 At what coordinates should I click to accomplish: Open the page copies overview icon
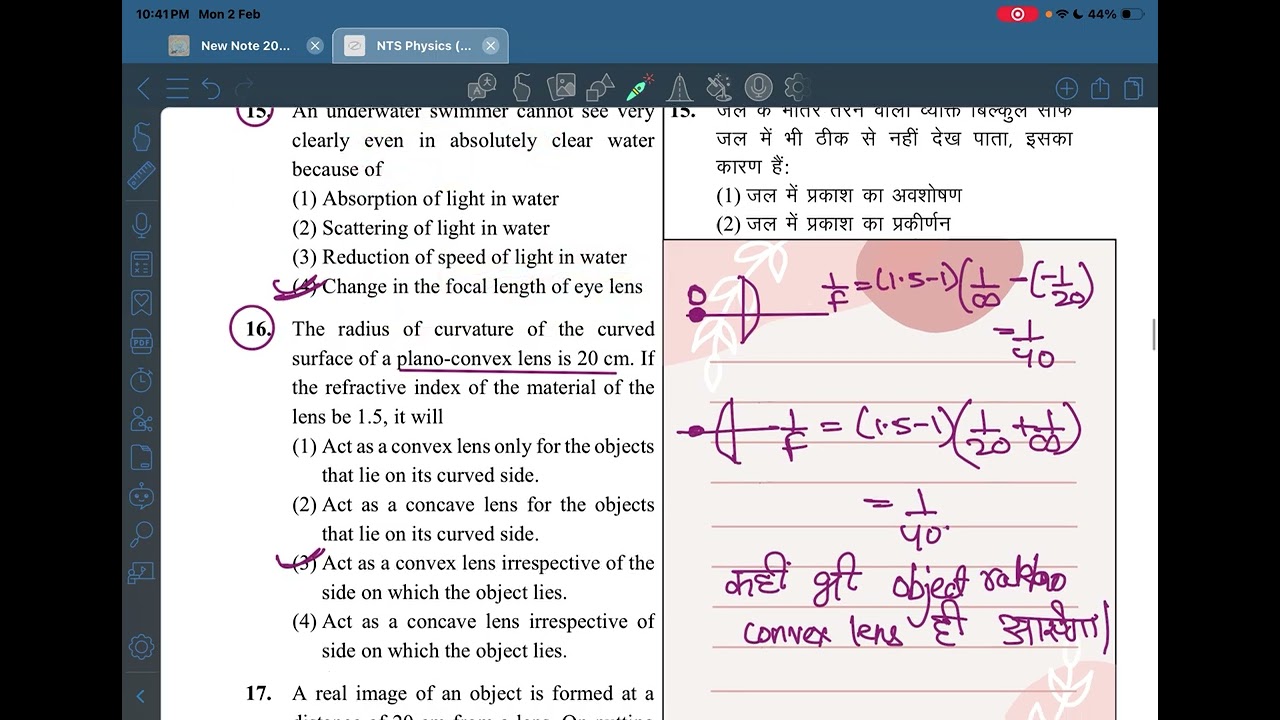click(x=1133, y=89)
